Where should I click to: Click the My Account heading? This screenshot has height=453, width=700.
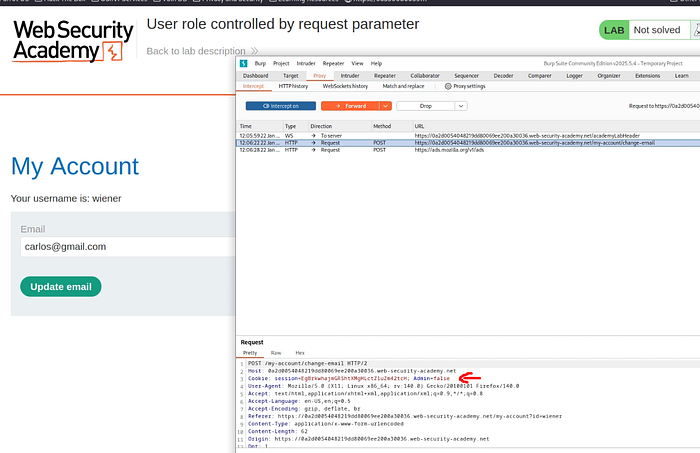click(x=75, y=166)
